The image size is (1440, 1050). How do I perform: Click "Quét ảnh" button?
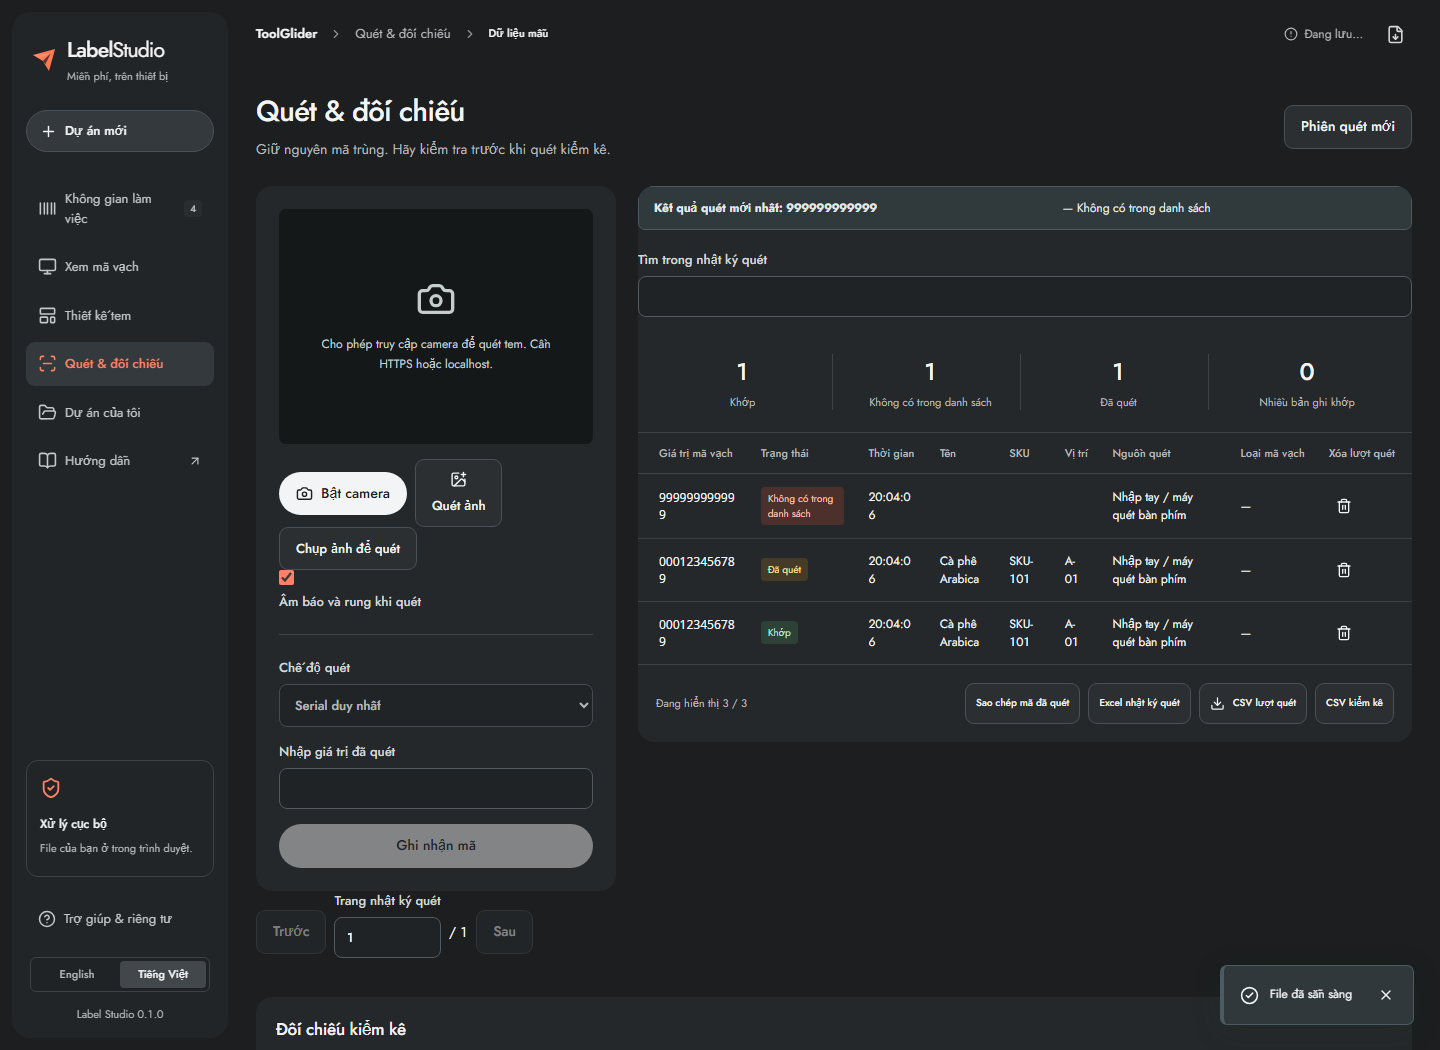click(458, 493)
